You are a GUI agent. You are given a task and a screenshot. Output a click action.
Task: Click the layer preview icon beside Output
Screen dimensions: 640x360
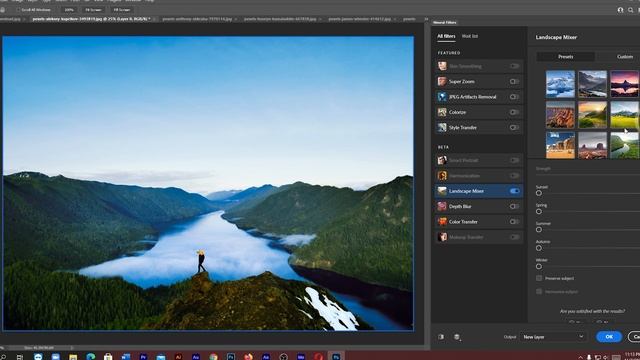457,337
